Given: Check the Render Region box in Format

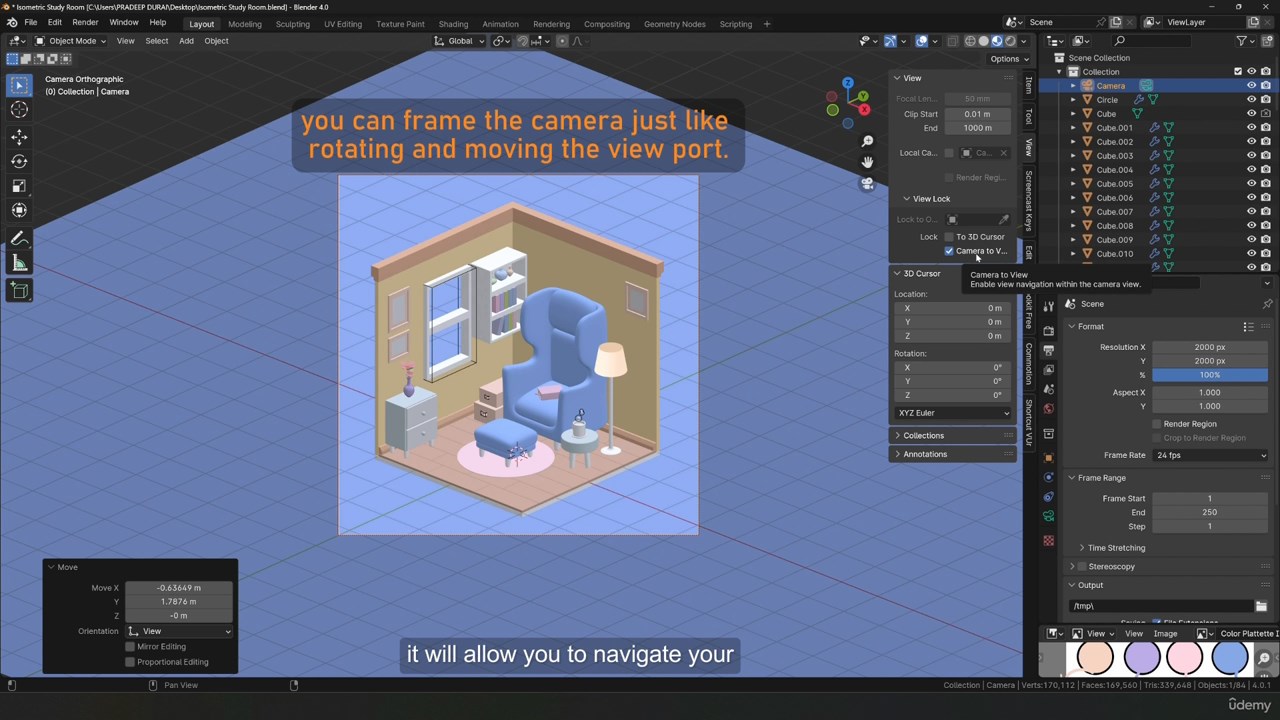Looking at the screenshot, I should [x=1156, y=424].
